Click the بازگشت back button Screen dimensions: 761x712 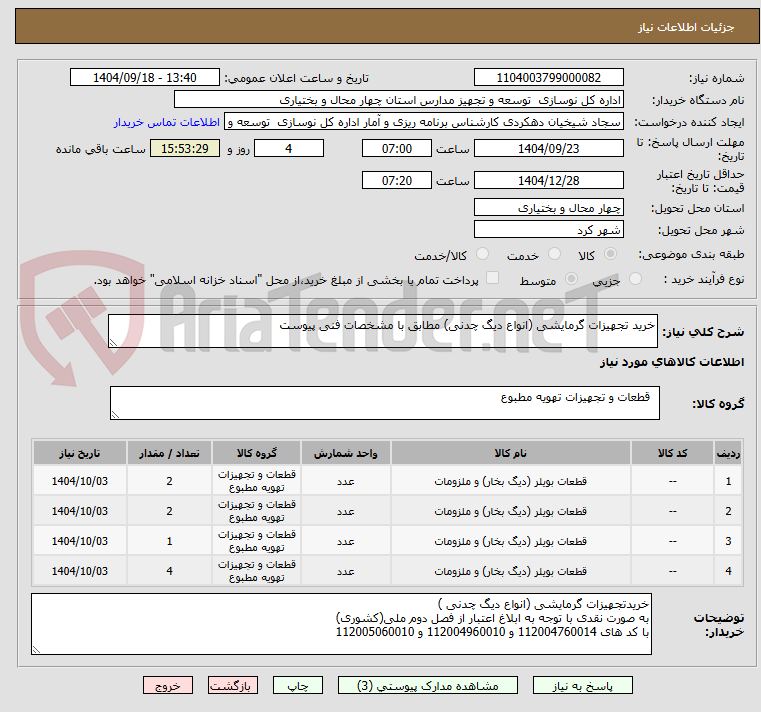[232, 685]
